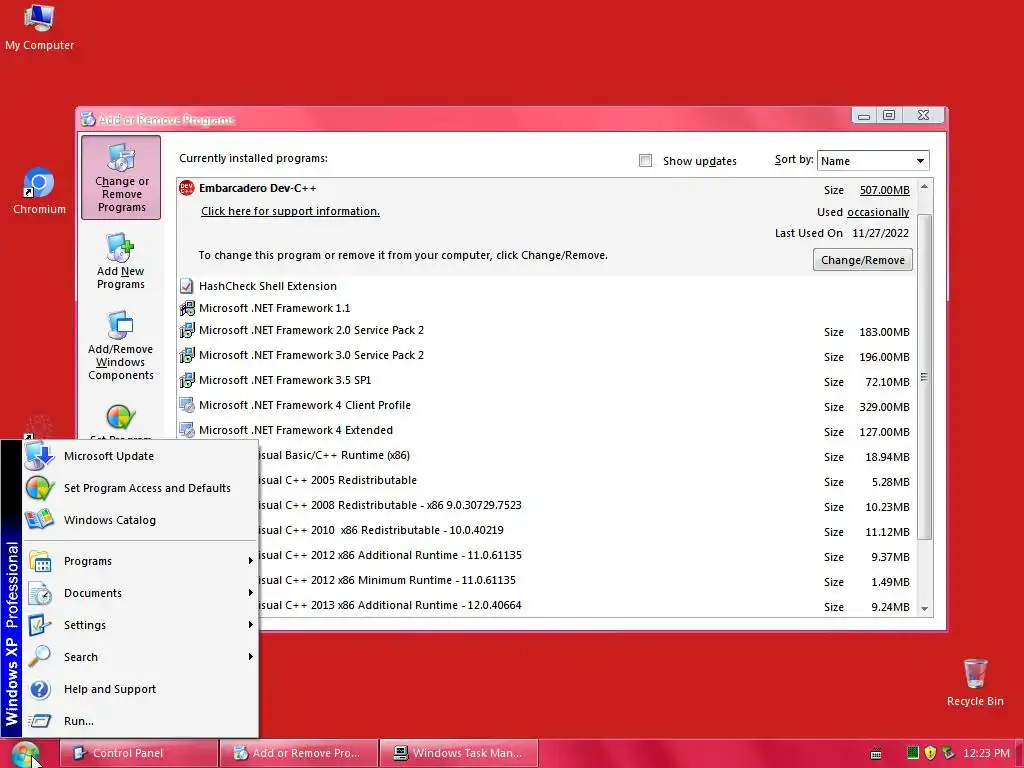Select Windows Catalog menu entry
The height and width of the screenshot is (768, 1024).
(x=140, y=520)
